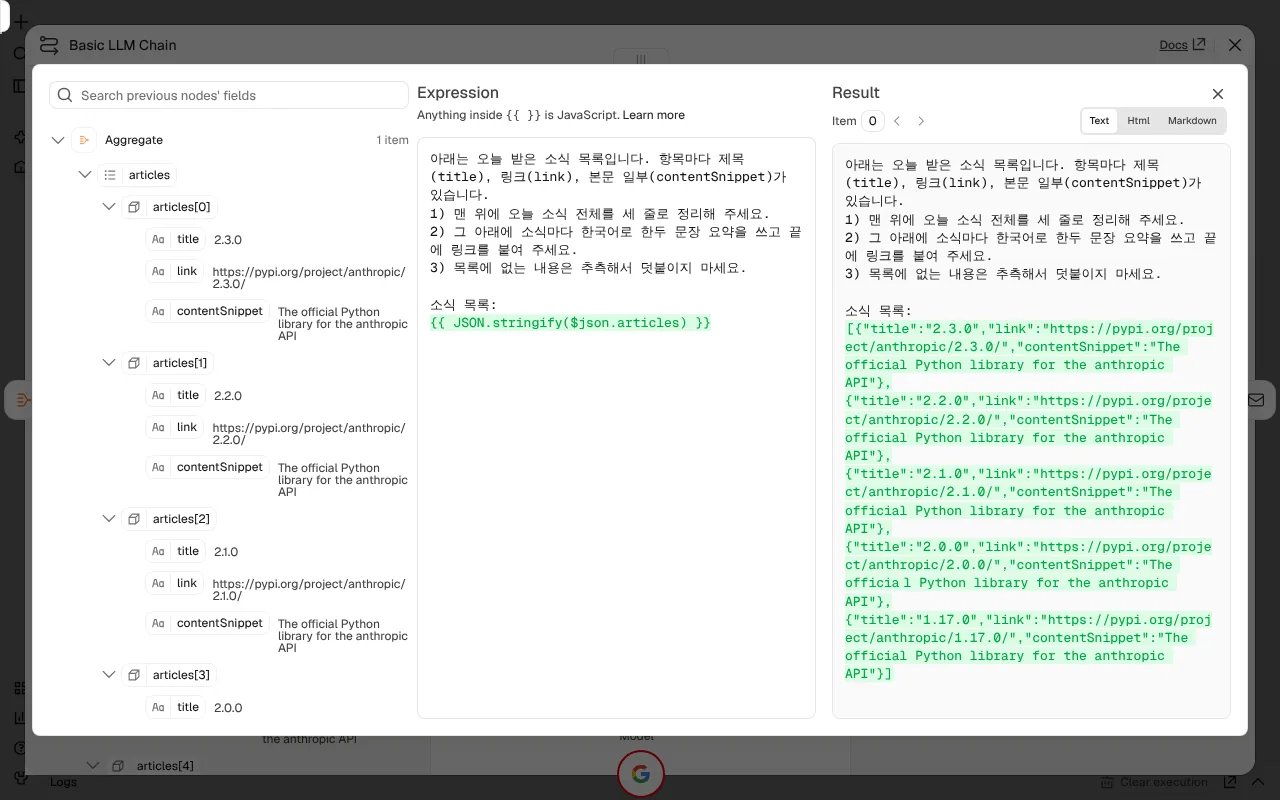Collapse the articles list
Viewport: 1280px width, 800px height.
(85, 175)
